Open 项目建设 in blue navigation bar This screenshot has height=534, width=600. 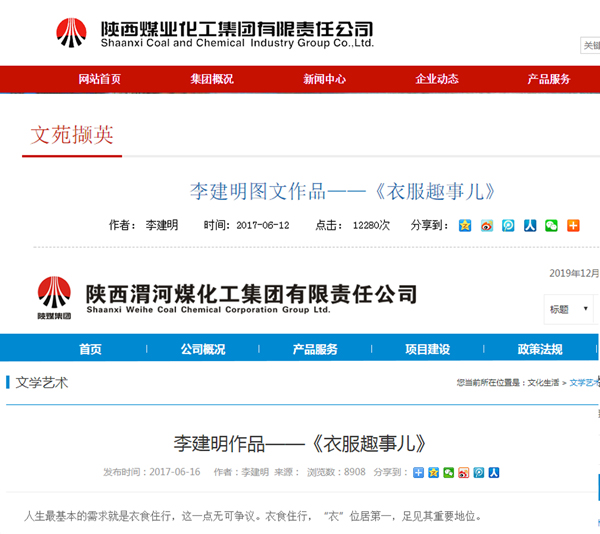(x=427, y=349)
